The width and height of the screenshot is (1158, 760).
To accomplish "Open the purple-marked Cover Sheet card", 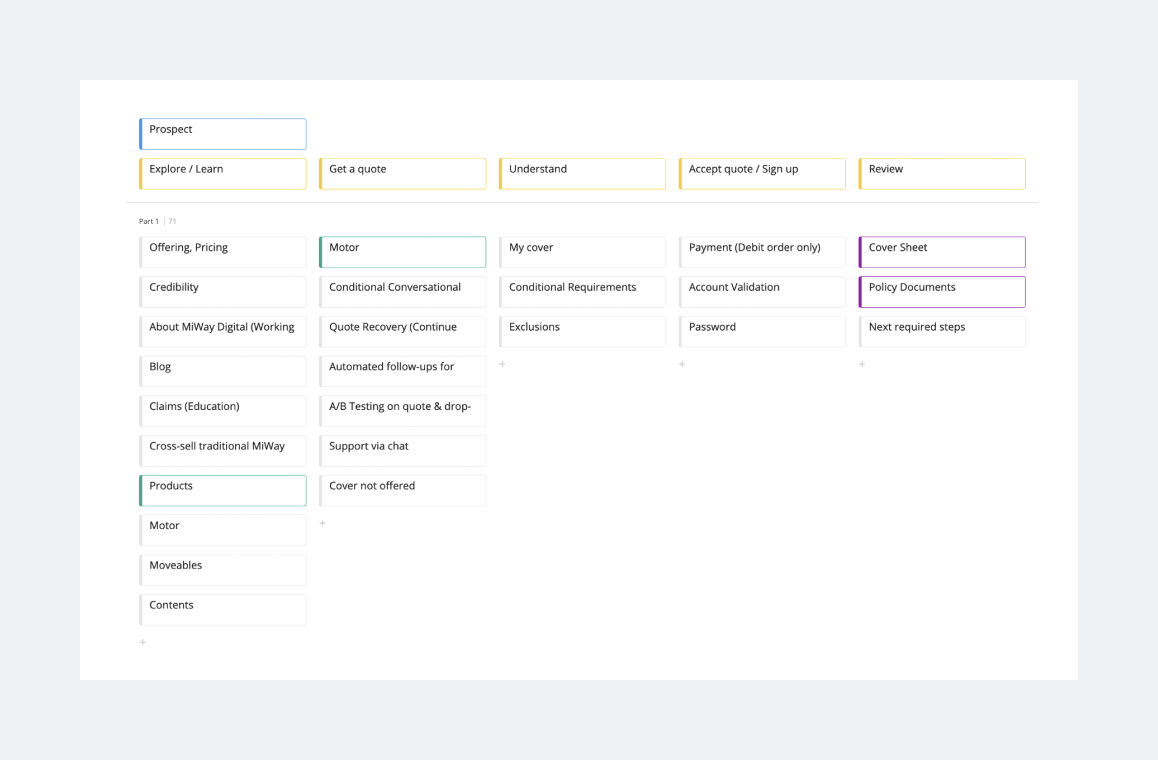I will tap(942, 252).
